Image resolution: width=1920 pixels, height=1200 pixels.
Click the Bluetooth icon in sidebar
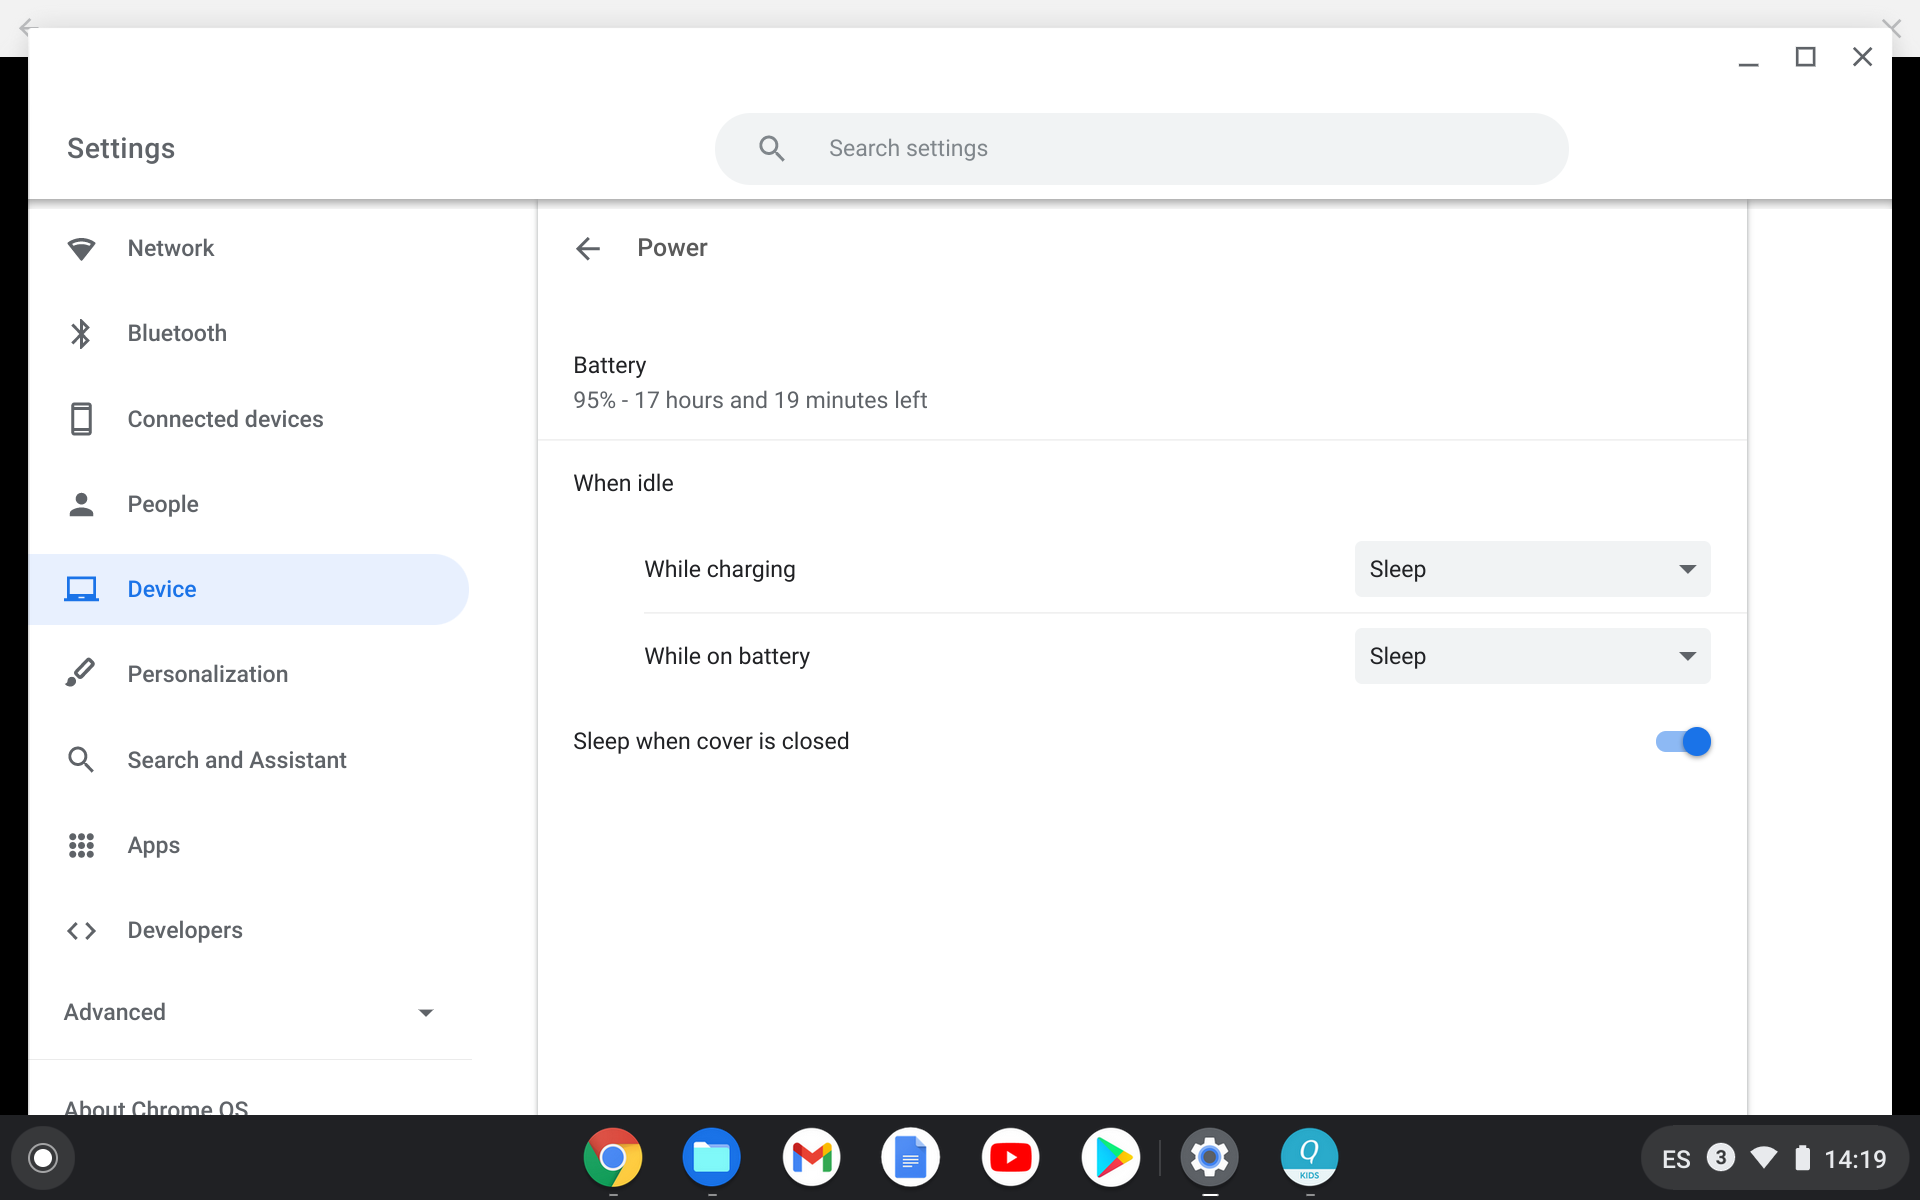(81, 334)
